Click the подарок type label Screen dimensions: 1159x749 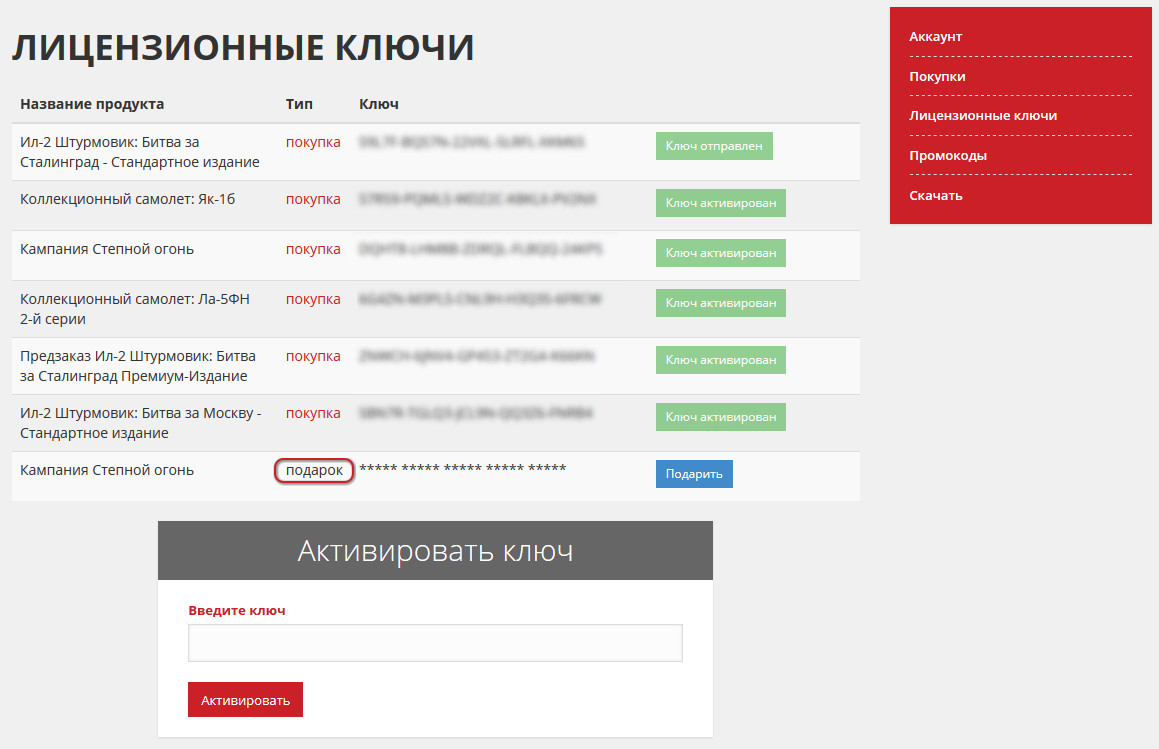[314, 470]
